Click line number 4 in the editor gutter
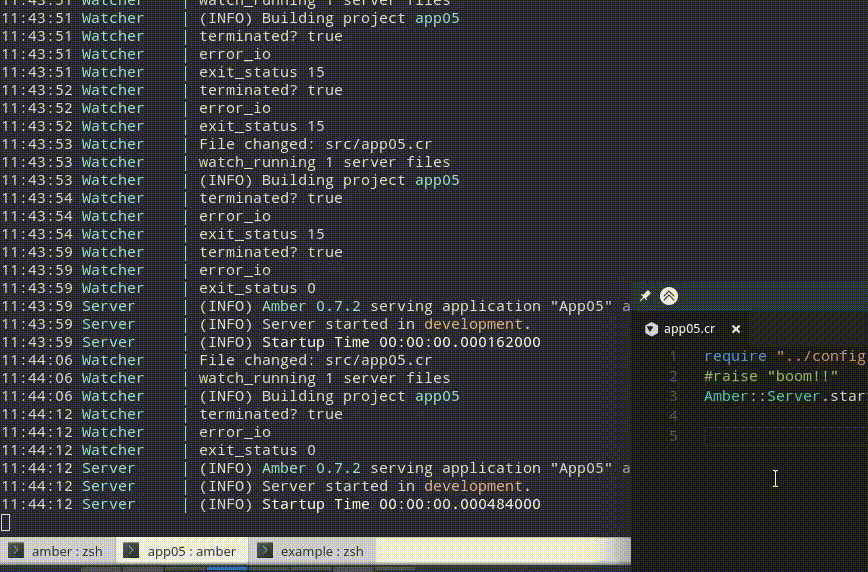 [673, 416]
